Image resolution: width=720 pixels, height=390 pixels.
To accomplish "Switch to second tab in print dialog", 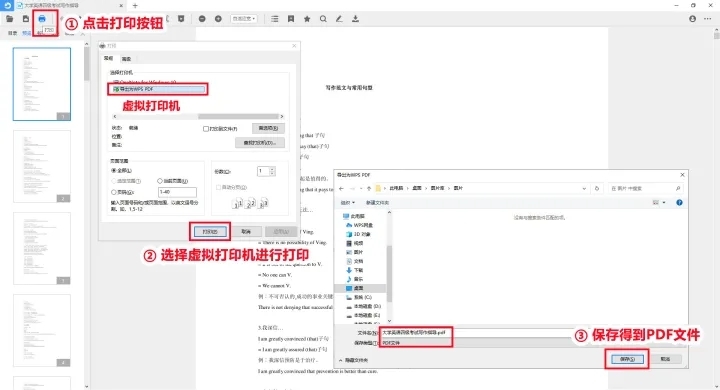I will pyautogui.click(x=126, y=59).
